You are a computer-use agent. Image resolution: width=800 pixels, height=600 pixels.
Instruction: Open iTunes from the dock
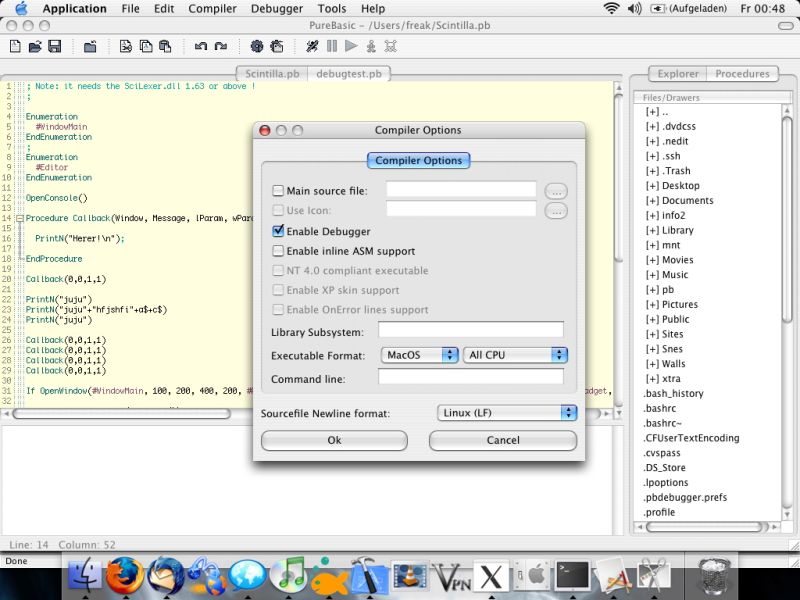289,576
